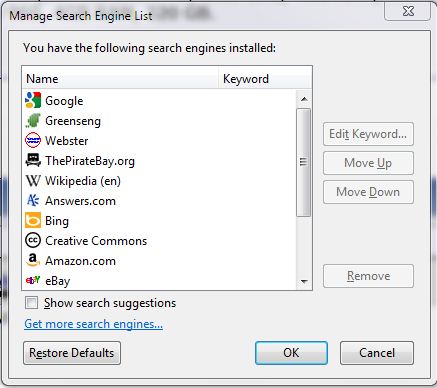
Task: Click the Remove button
Action: pos(368,276)
